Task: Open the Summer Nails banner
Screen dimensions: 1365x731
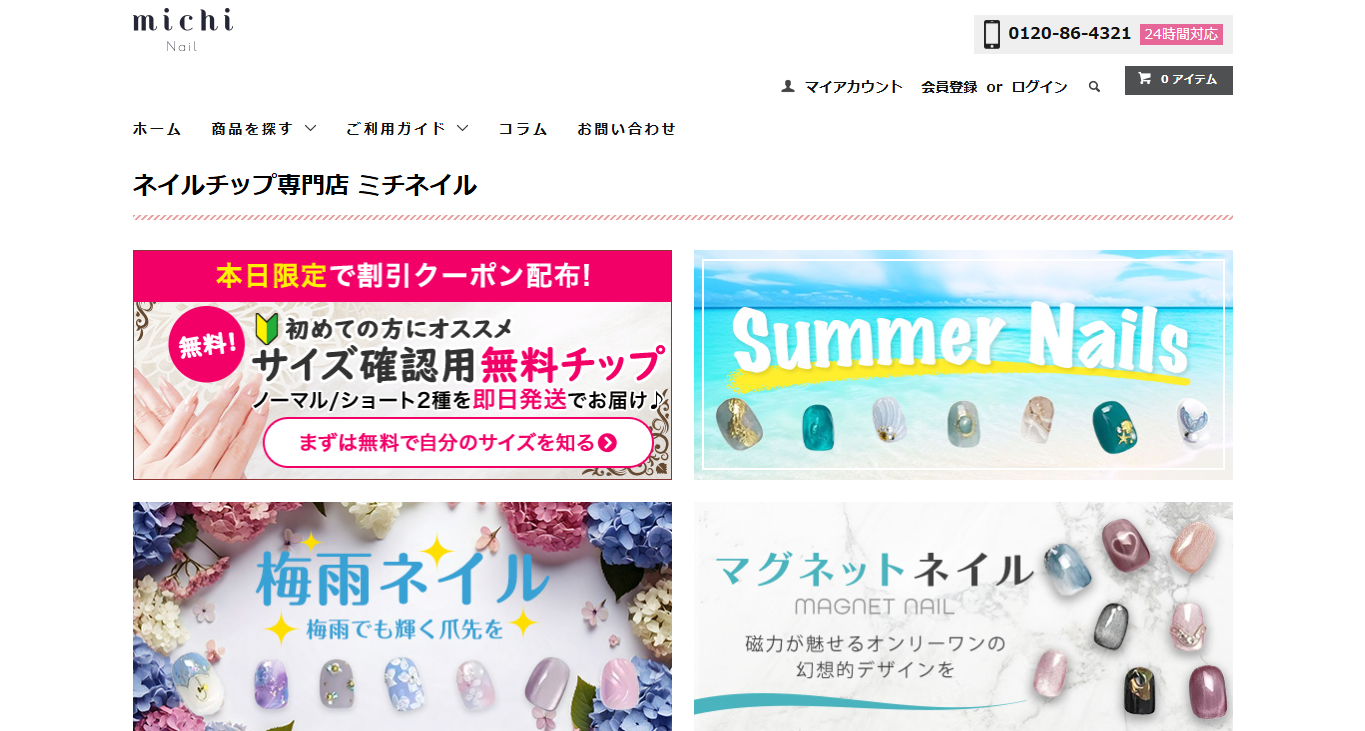Action: [963, 365]
